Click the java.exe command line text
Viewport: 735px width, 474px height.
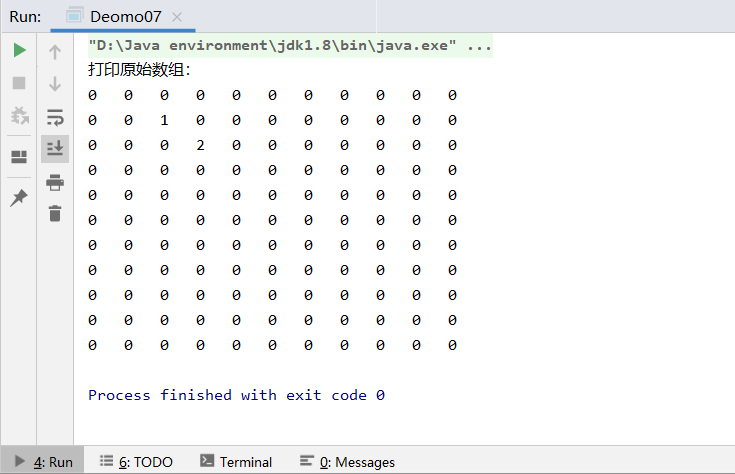coord(272,45)
